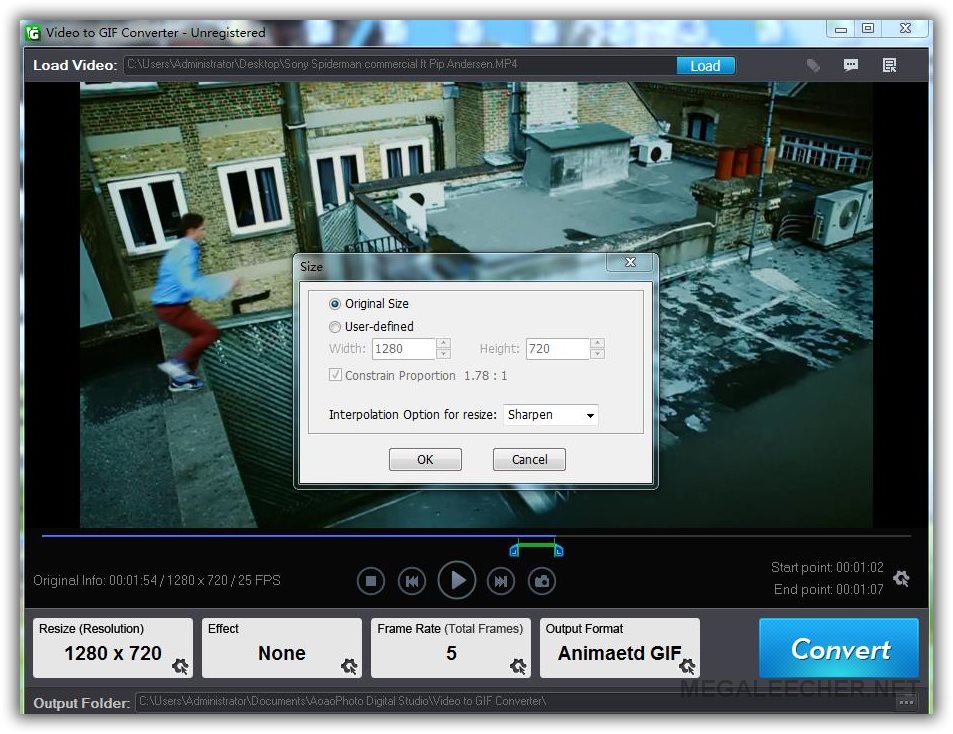
Task: Open the Effect None panel
Action: [x=282, y=648]
